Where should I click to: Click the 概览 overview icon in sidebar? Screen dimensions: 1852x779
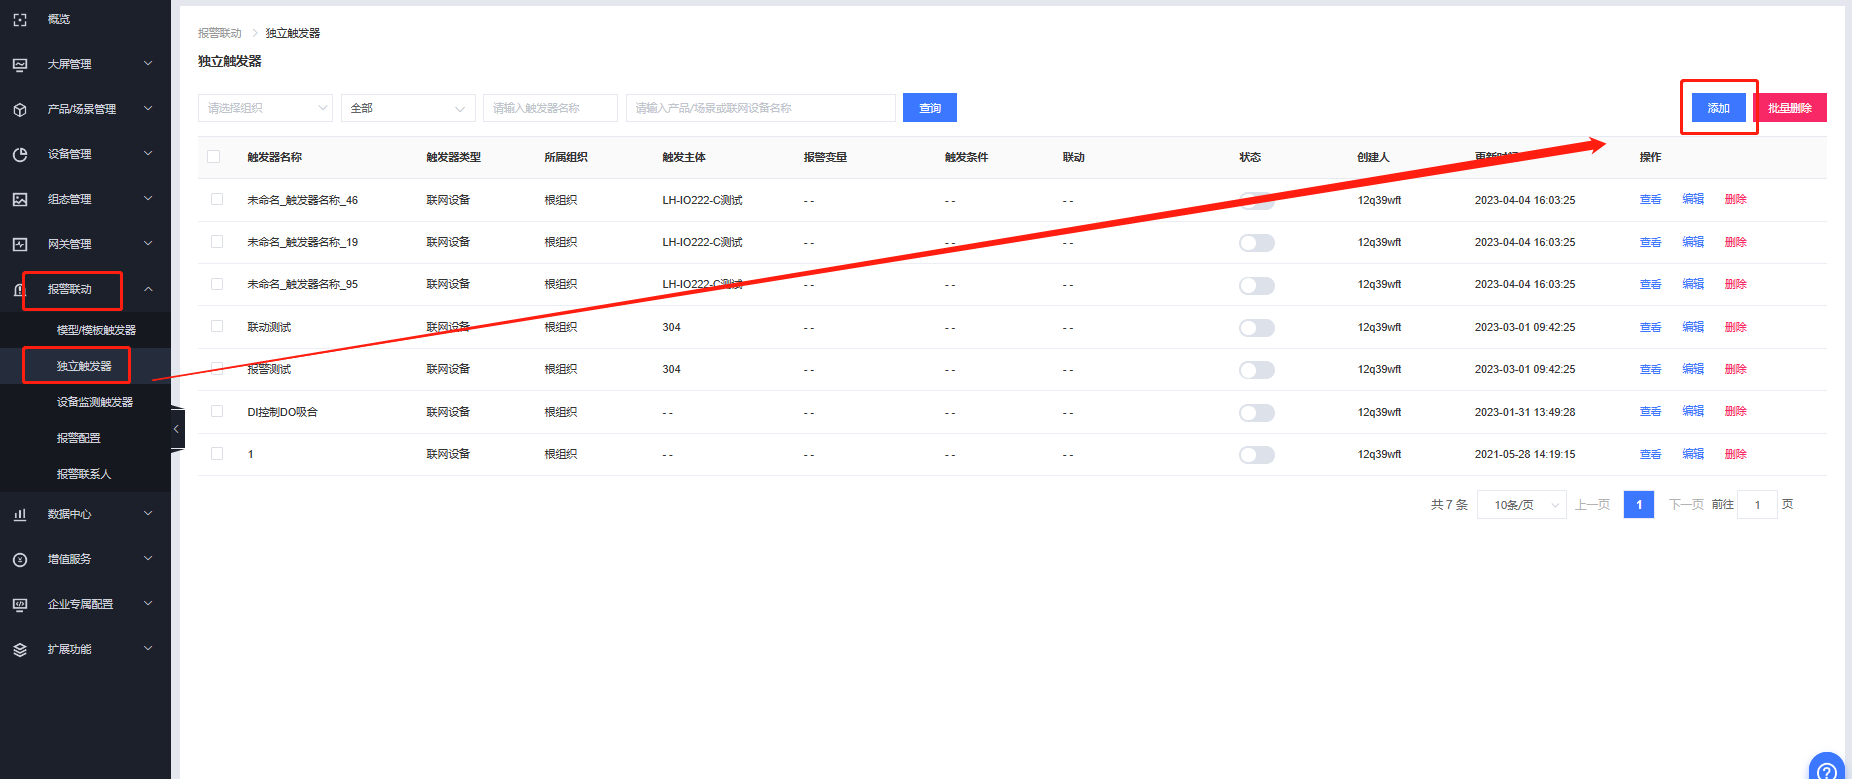[20, 19]
